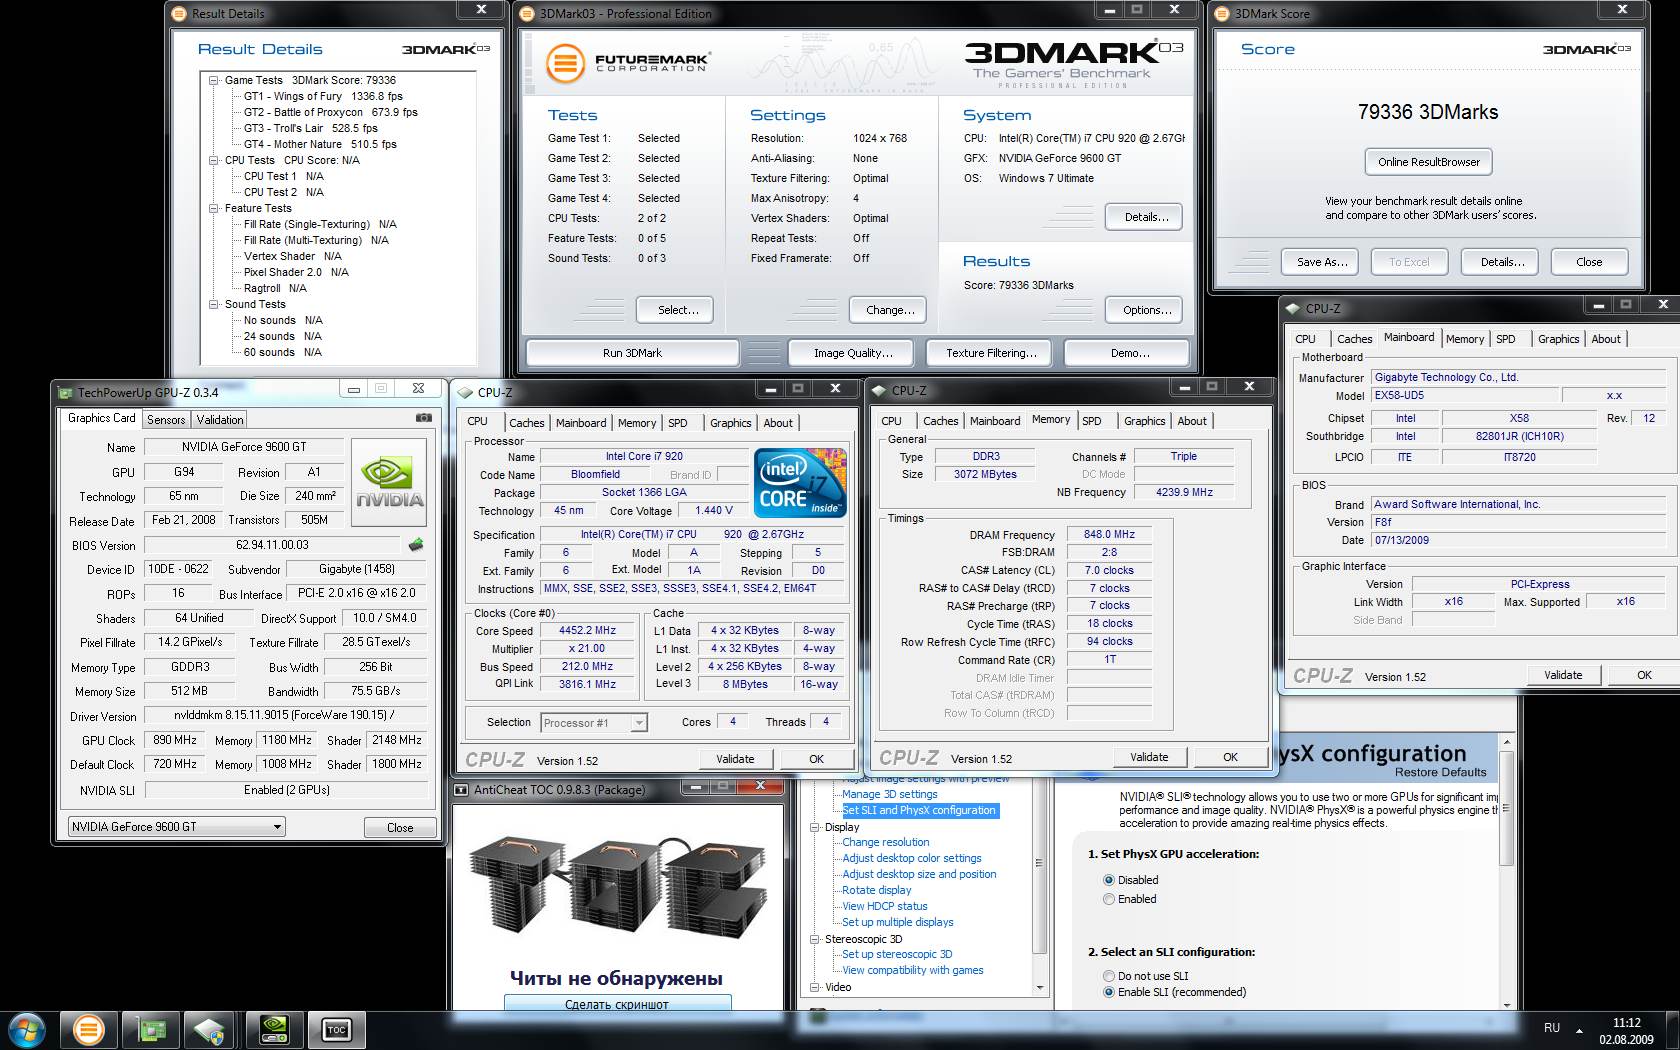Screen dimensions: 1680x1050
Task: Click the Futuremark orange logo
Action: [565, 64]
